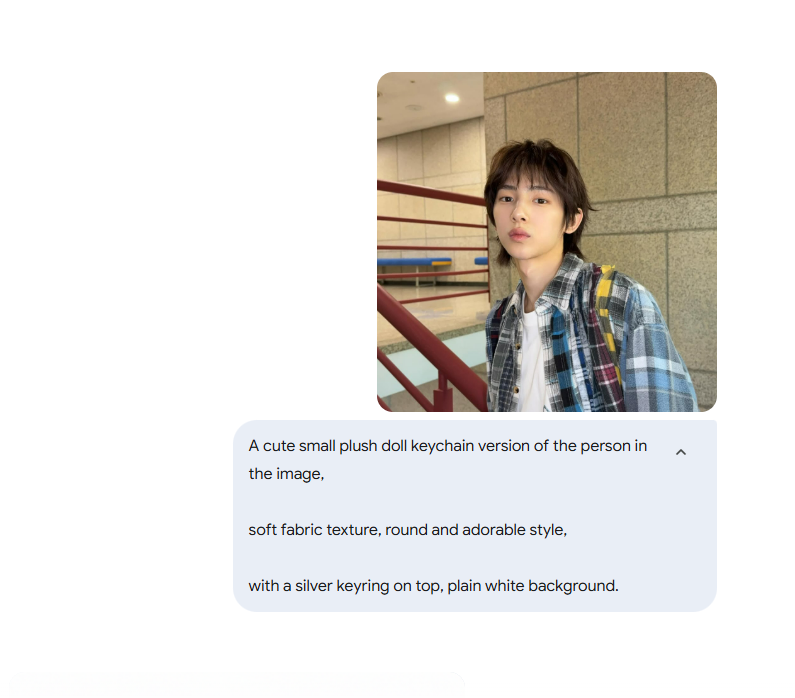Click the word 'background.' in the prompt
The width and height of the screenshot is (795, 698).
[573, 586]
